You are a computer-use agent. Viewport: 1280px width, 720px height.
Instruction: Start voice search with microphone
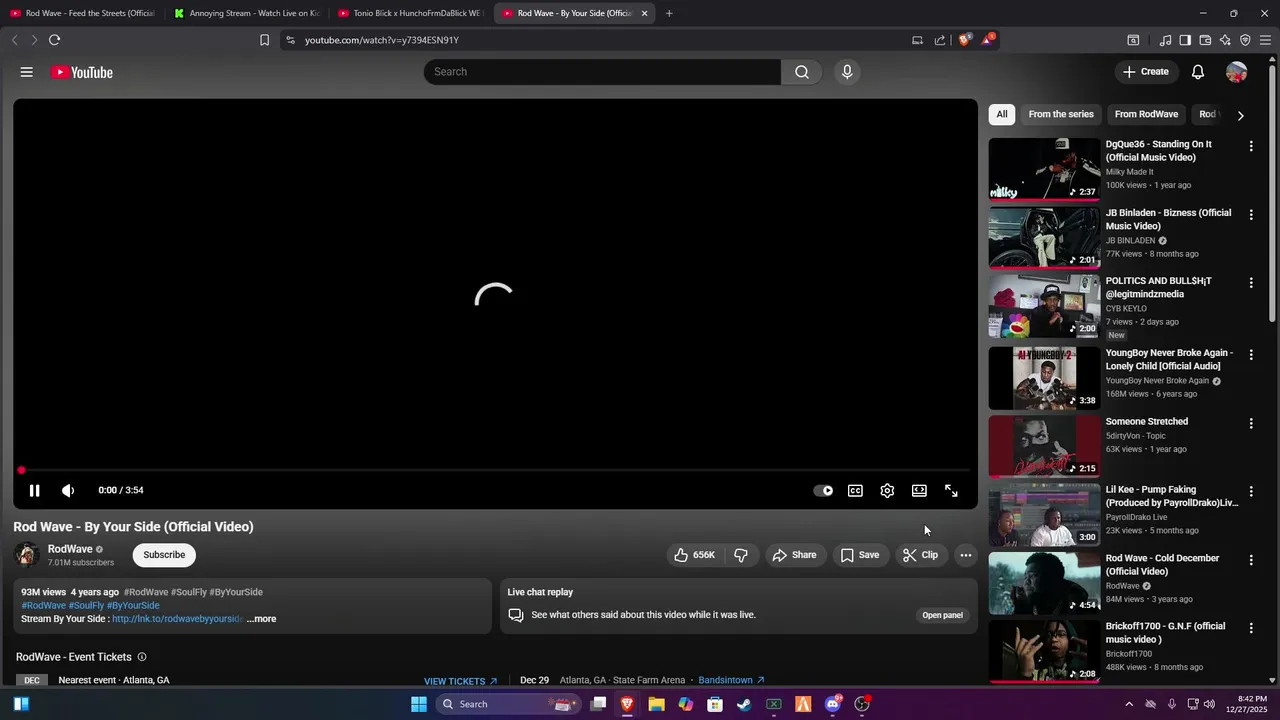click(847, 72)
